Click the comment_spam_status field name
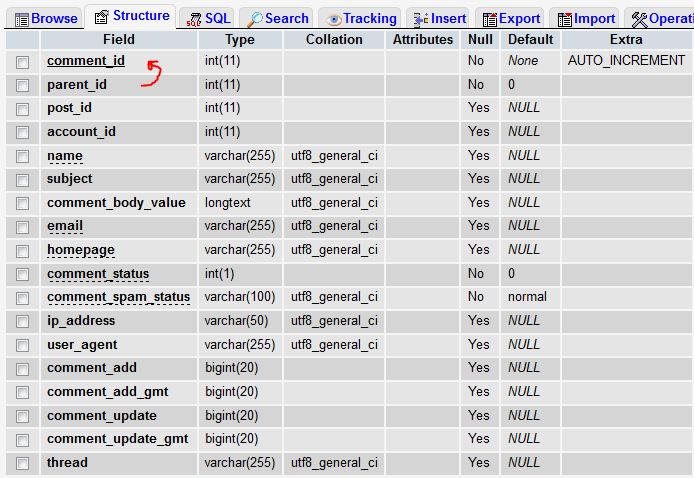 [119, 297]
